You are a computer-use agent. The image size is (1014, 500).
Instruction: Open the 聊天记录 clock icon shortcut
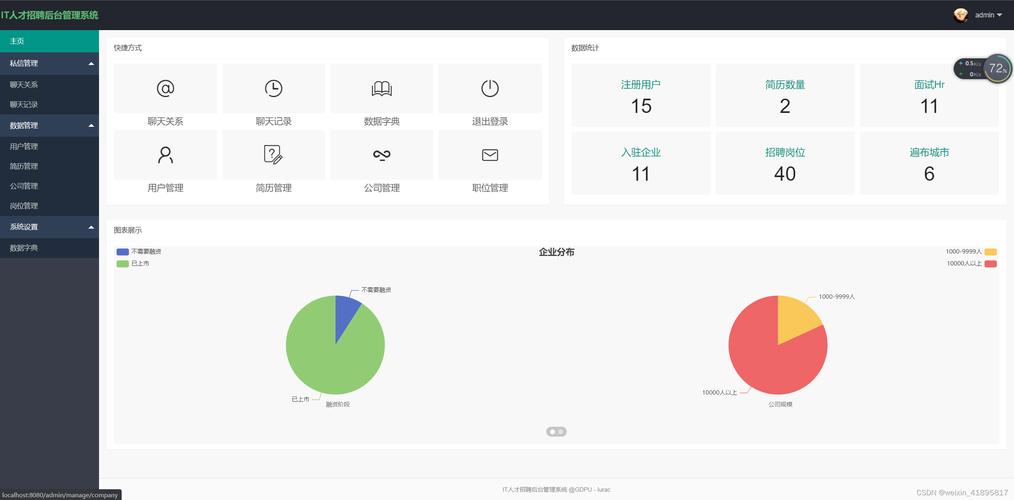[274, 89]
